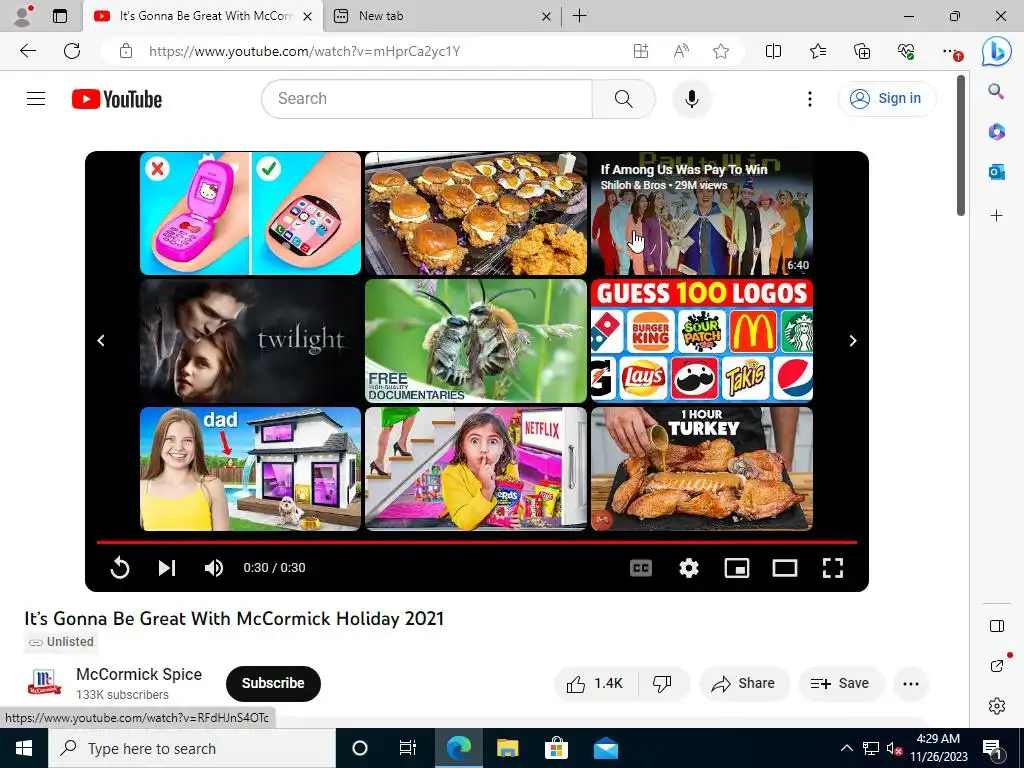1024x768 pixels.
Task: Open the dad dog house thumbnail
Action: [250, 469]
